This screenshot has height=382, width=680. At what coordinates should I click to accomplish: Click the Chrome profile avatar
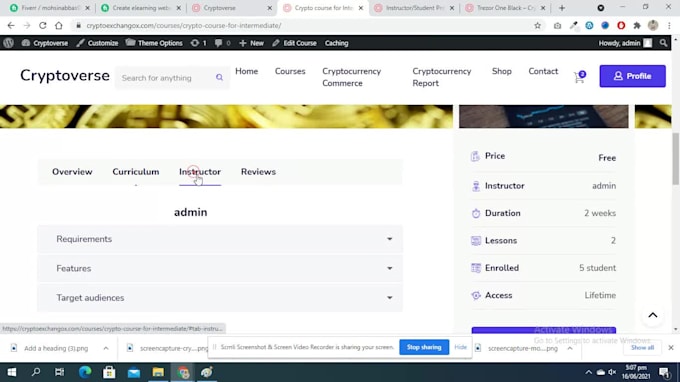(653, 26)
